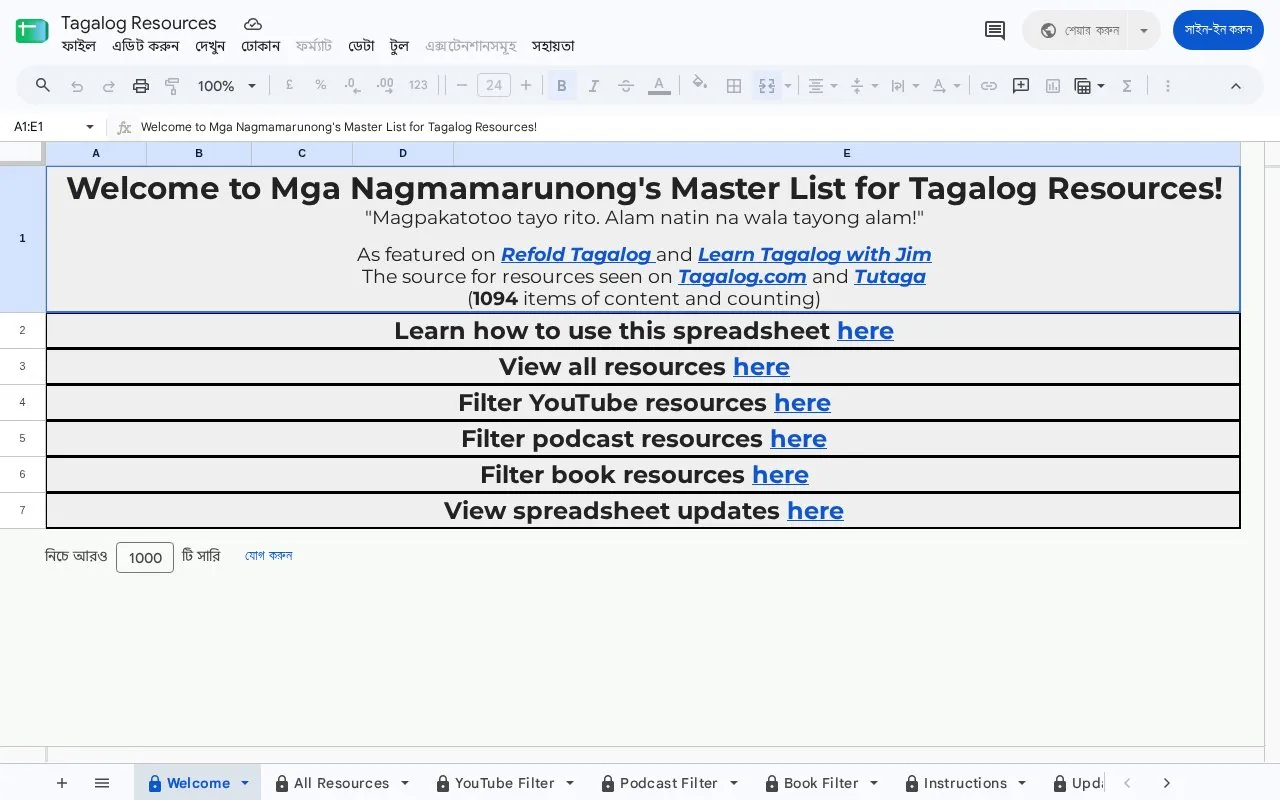Click the যোগ করুন link below the rows

pos(269,556)
